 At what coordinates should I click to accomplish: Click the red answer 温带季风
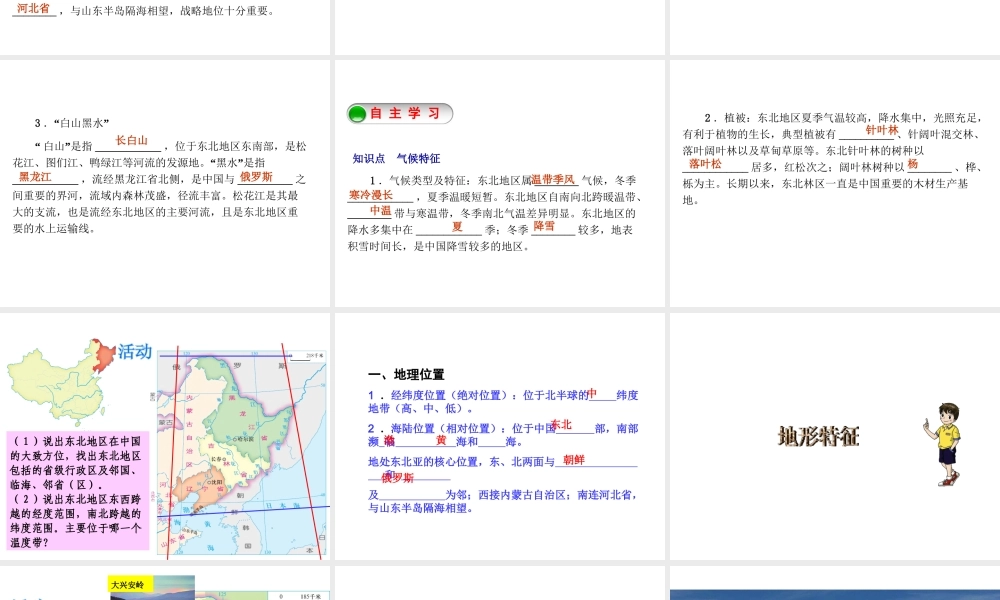pos(554,180)
